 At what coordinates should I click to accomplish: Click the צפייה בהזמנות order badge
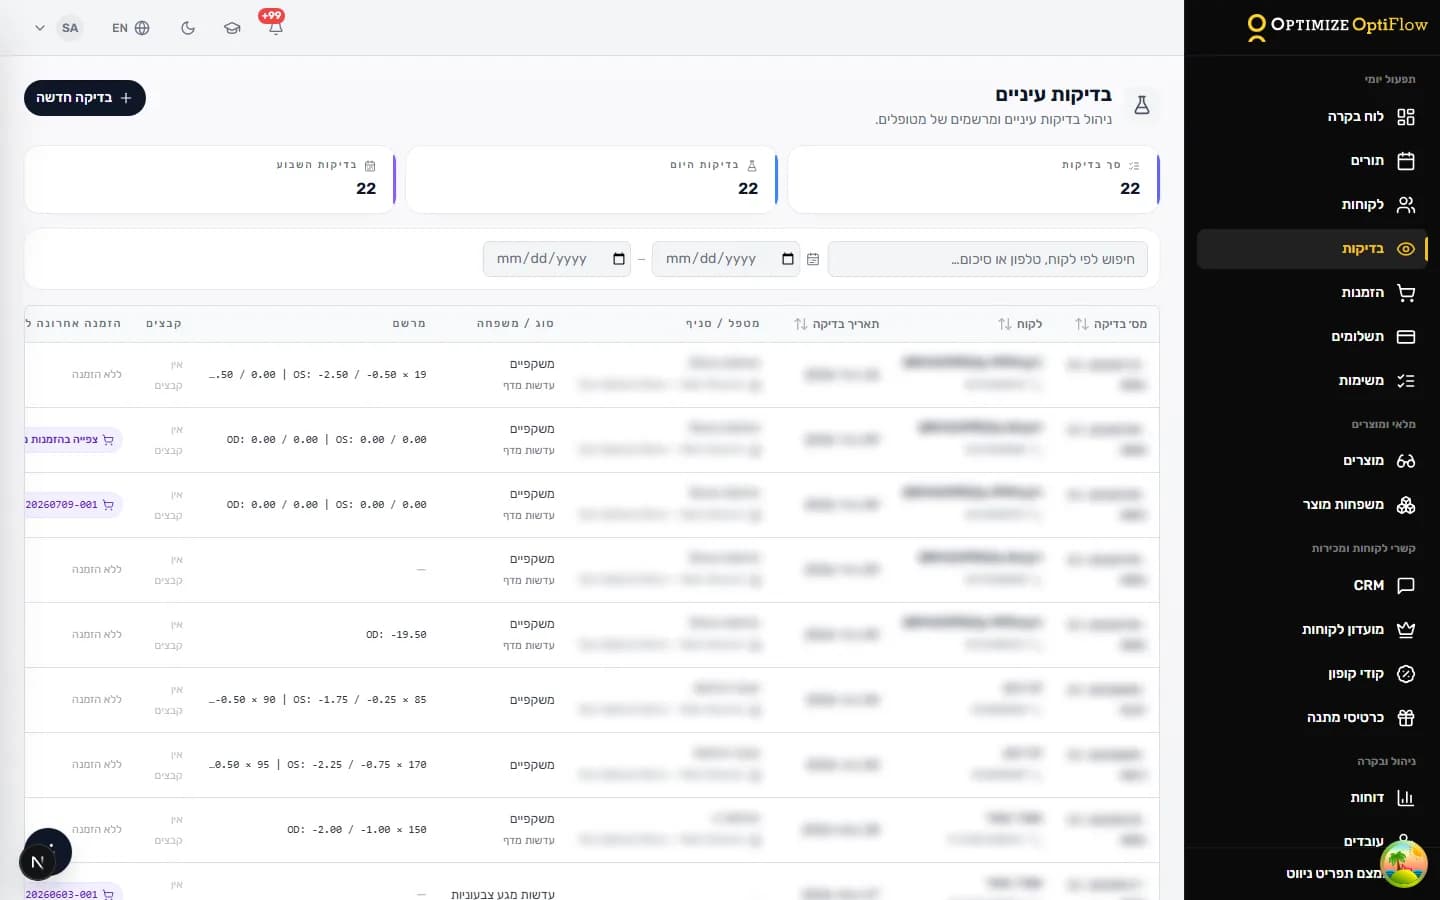[x=73, y=439]
